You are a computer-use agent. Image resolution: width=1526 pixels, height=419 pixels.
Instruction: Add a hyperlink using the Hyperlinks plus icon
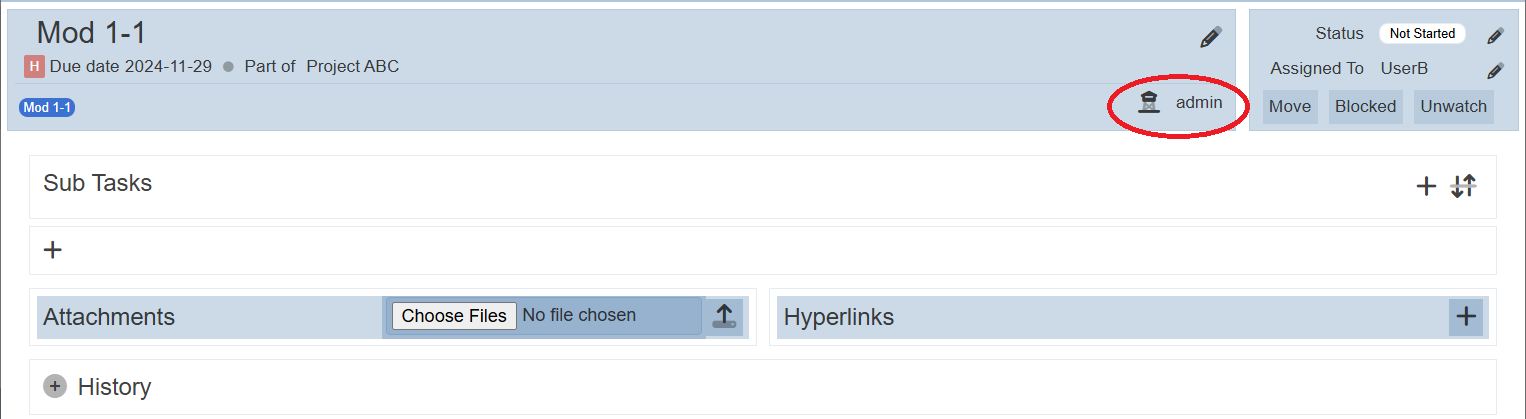1466,317
